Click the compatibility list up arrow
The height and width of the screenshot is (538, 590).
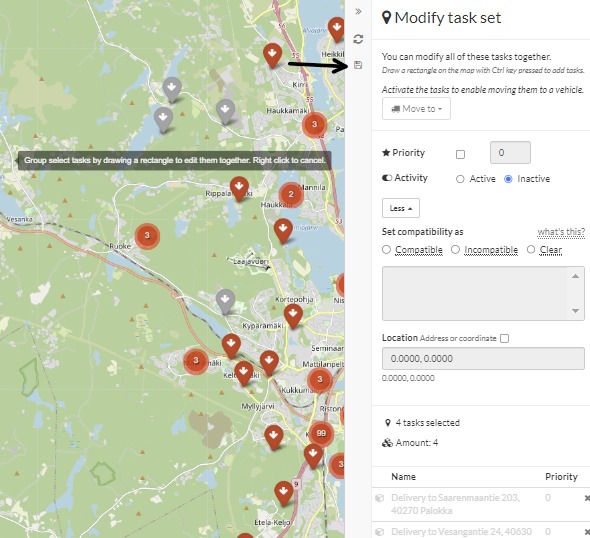(575, 277)
